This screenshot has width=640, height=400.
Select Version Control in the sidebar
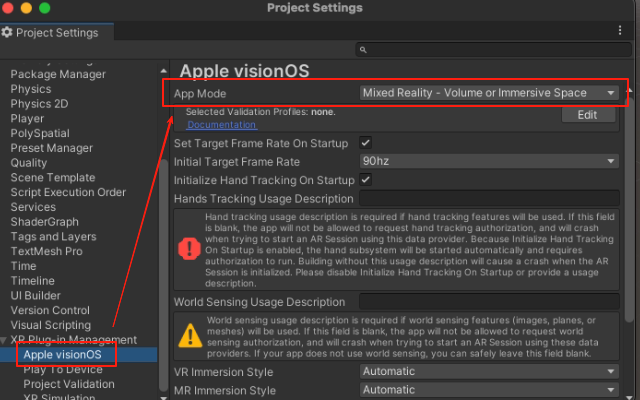[x=50, y=310]
